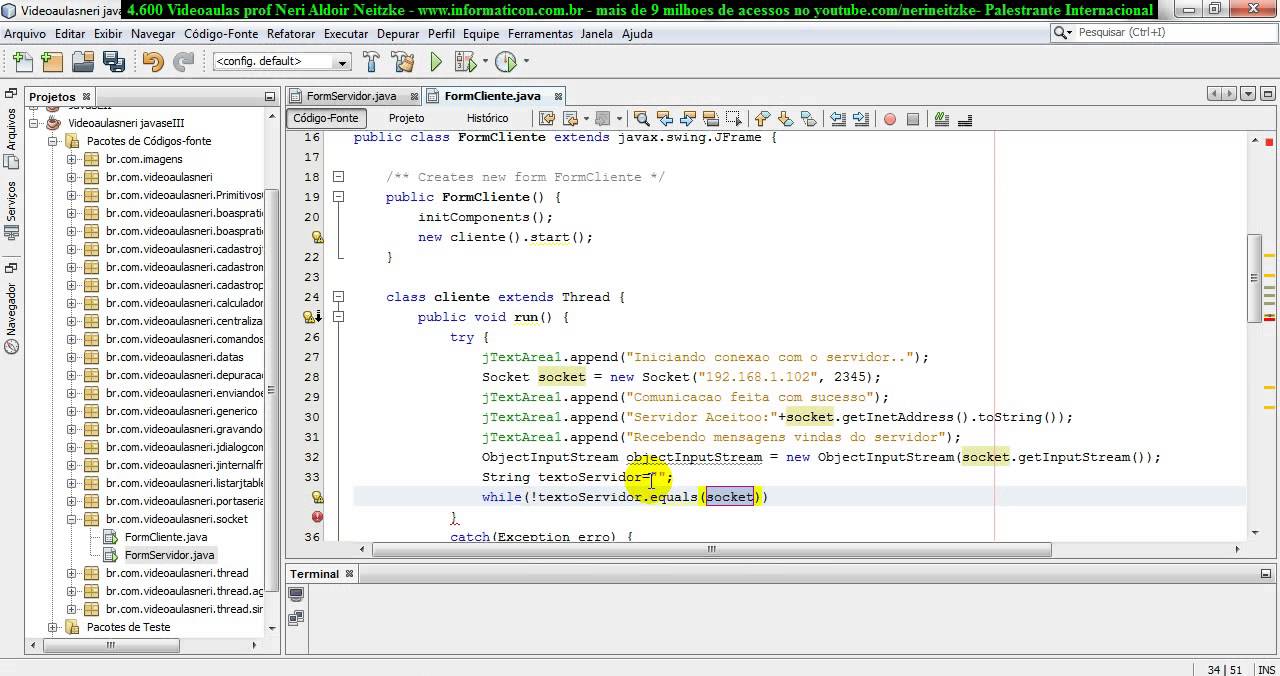Click the New Project toolbar icon
The width and height of the screenshot is (1280, 676).
coord(52,62)
